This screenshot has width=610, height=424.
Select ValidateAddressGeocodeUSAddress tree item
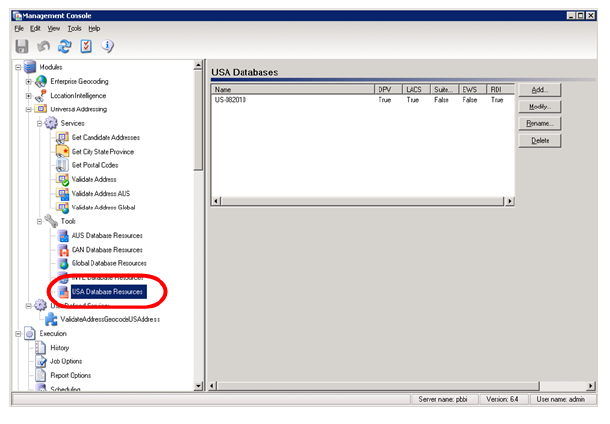pyautogui.click(x=110, y=319)
